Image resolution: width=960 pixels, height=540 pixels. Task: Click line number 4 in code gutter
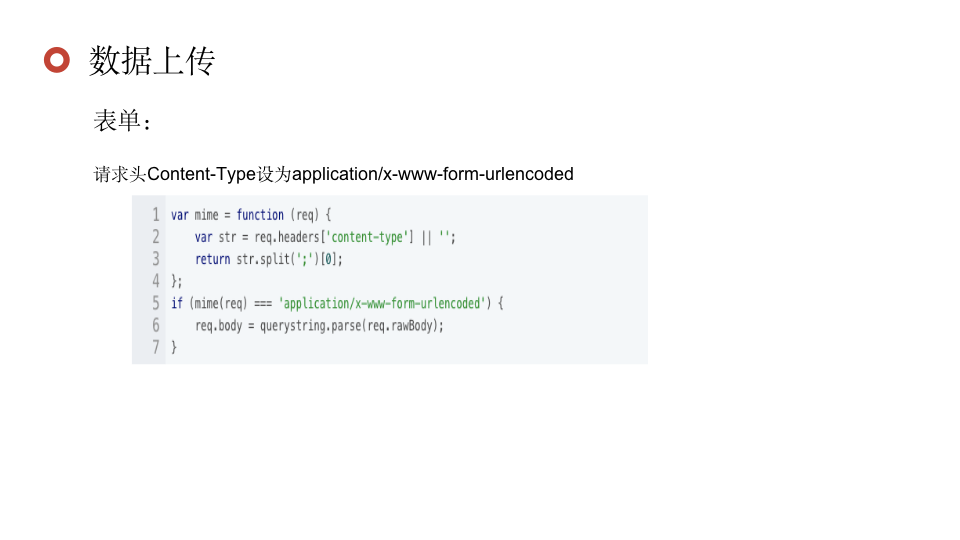click(156, 281)
